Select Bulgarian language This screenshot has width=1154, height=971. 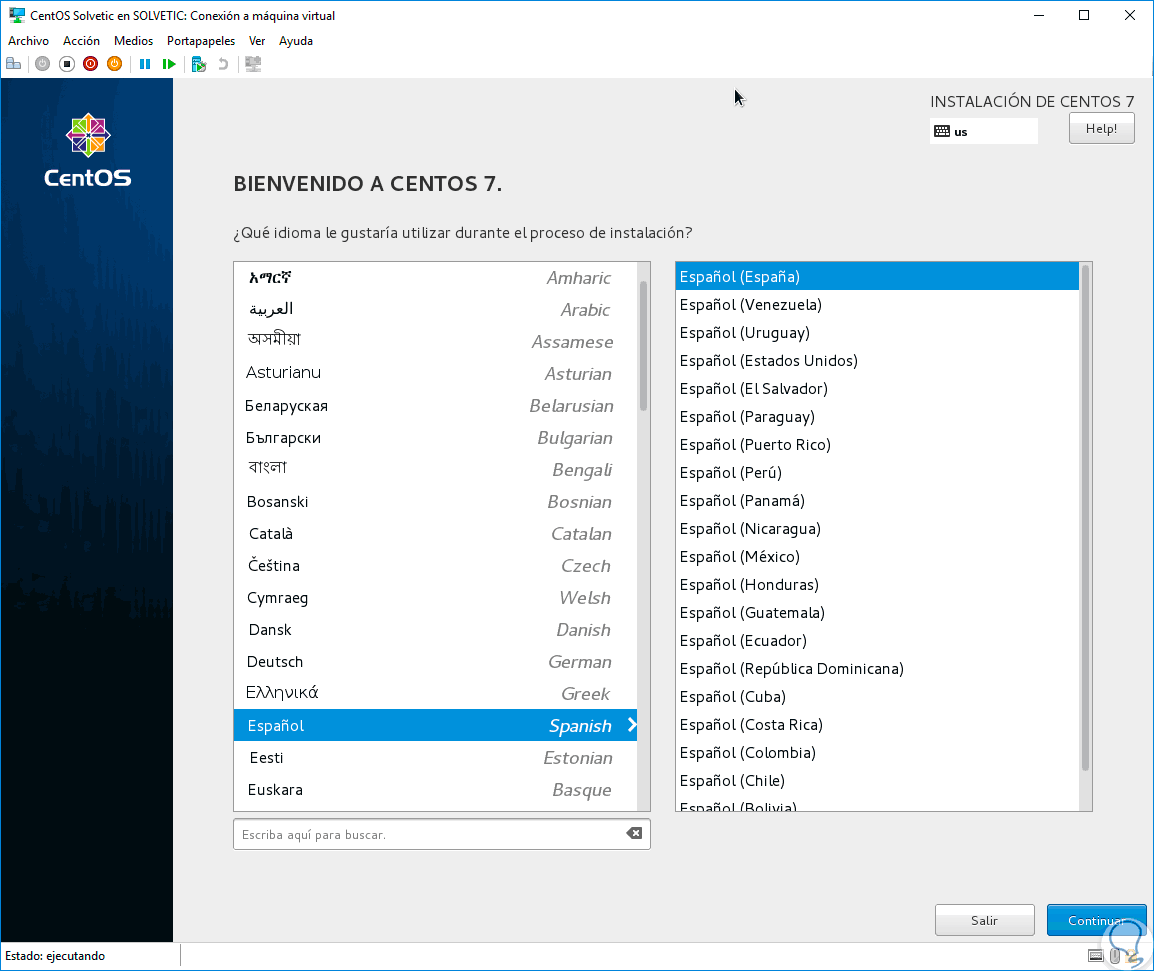pos(435,437)
